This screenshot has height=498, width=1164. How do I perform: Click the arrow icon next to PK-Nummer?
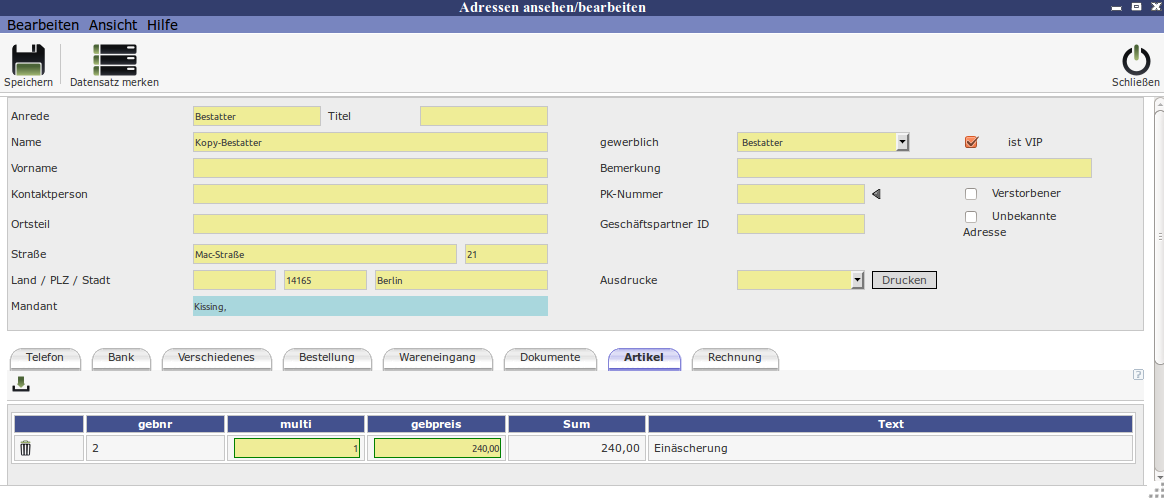tap(877, 194)
